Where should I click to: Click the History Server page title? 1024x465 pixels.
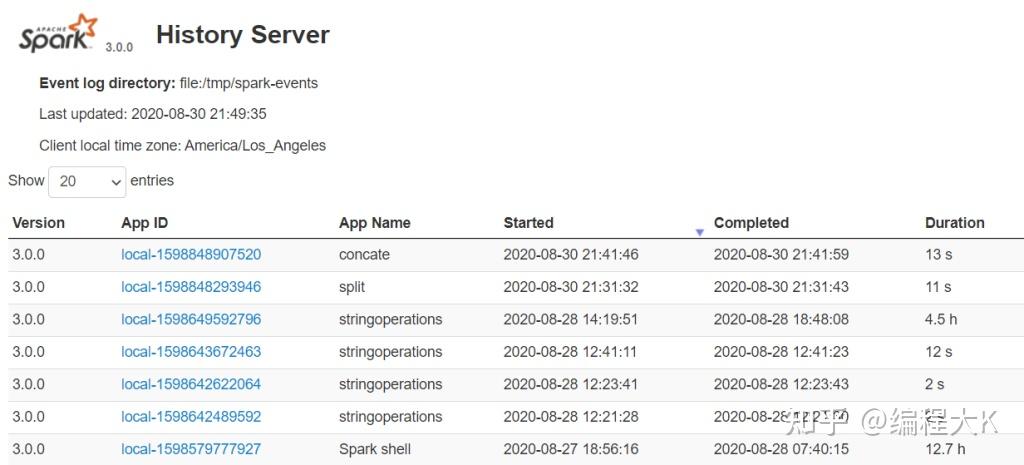(x=243, y=35)
